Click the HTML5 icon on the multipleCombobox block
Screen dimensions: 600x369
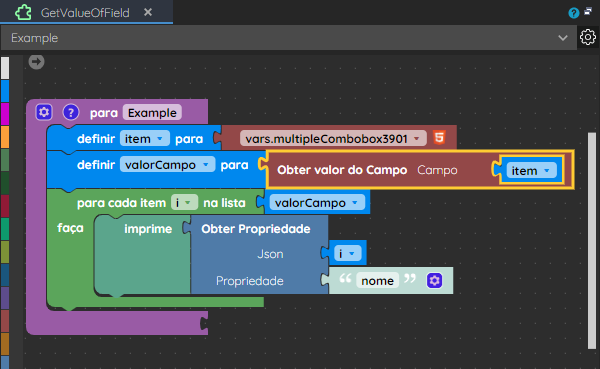coord(439,137)
